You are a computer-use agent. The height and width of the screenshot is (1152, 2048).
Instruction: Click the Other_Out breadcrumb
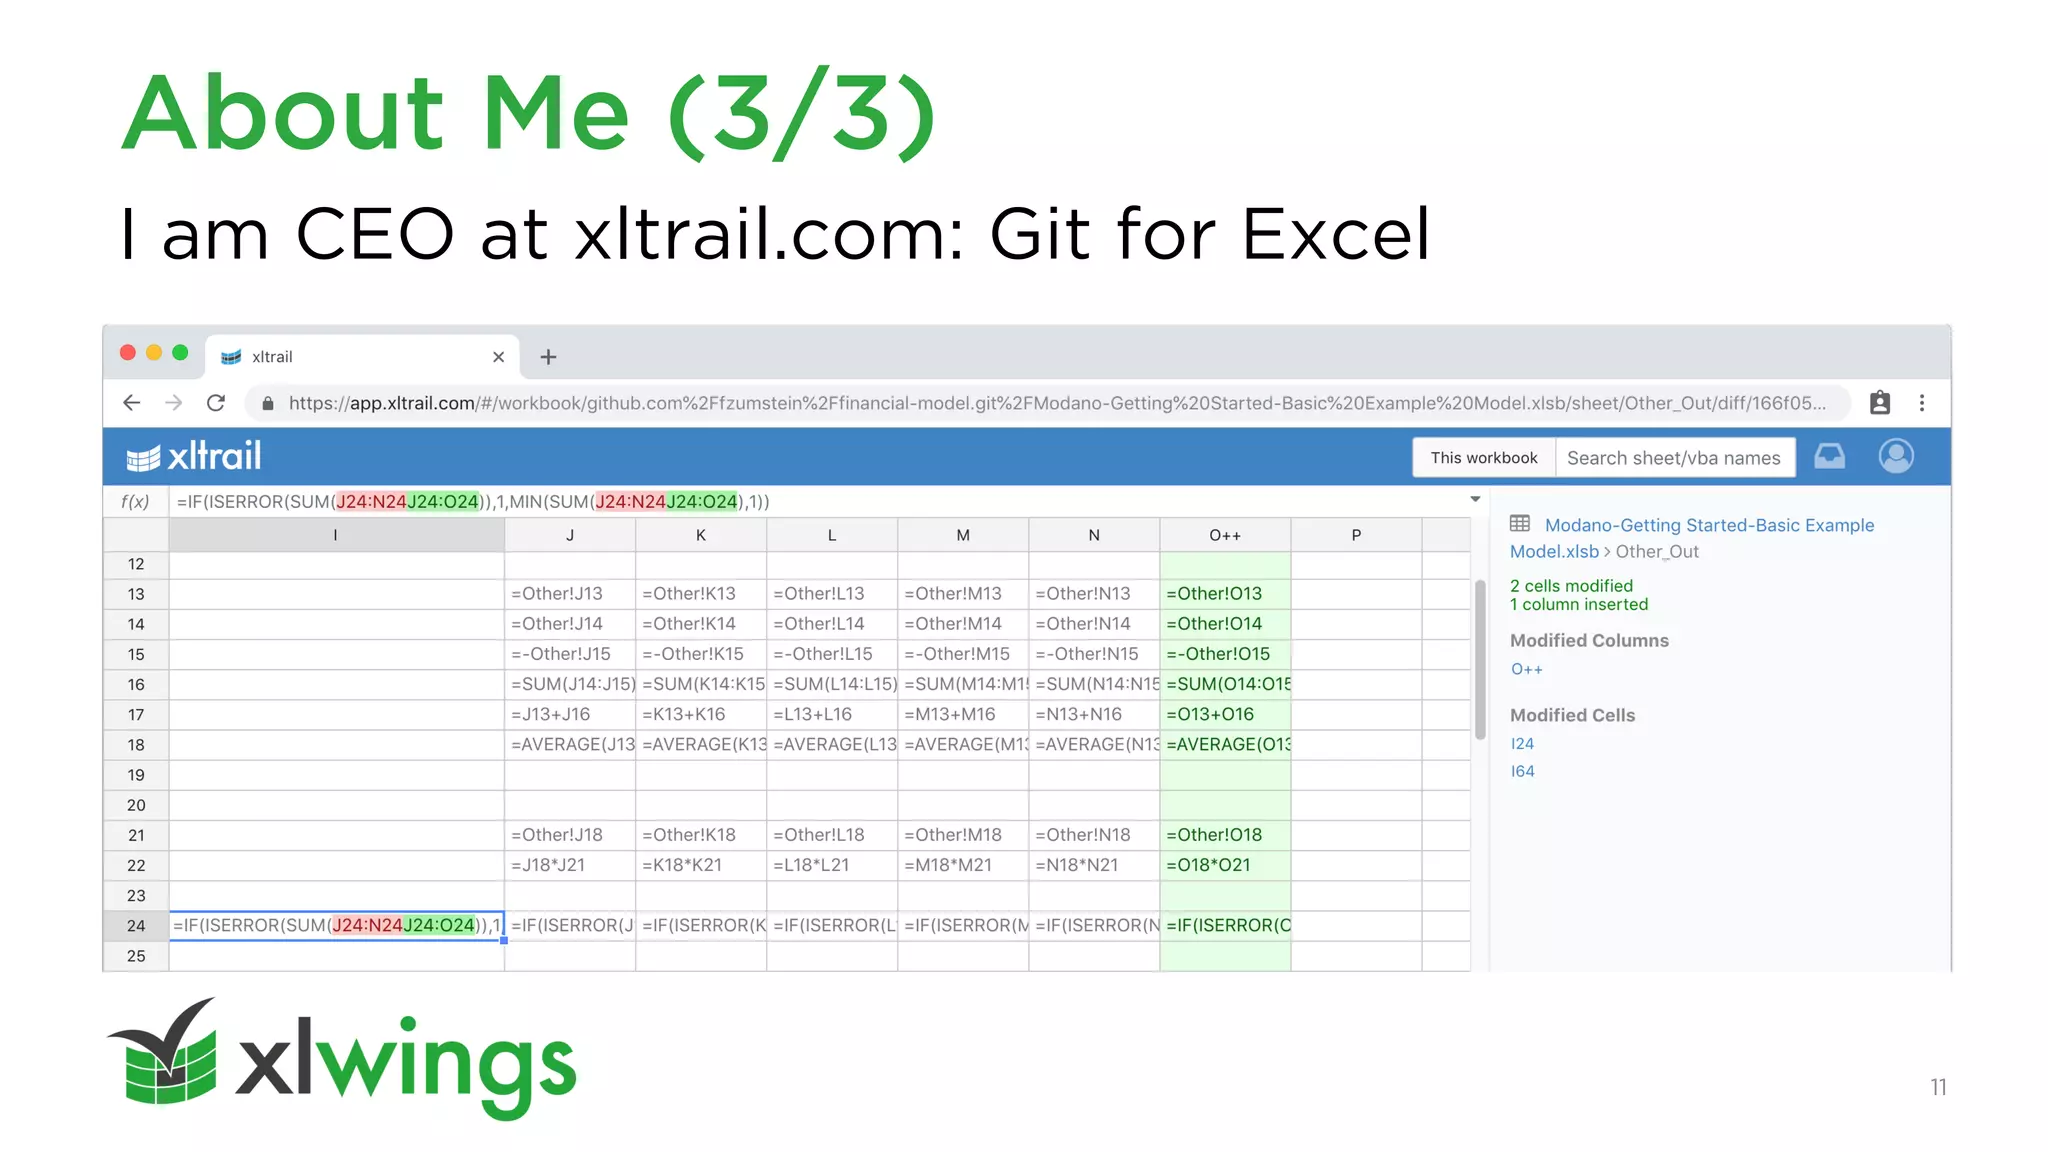(x=1657, y=552)
